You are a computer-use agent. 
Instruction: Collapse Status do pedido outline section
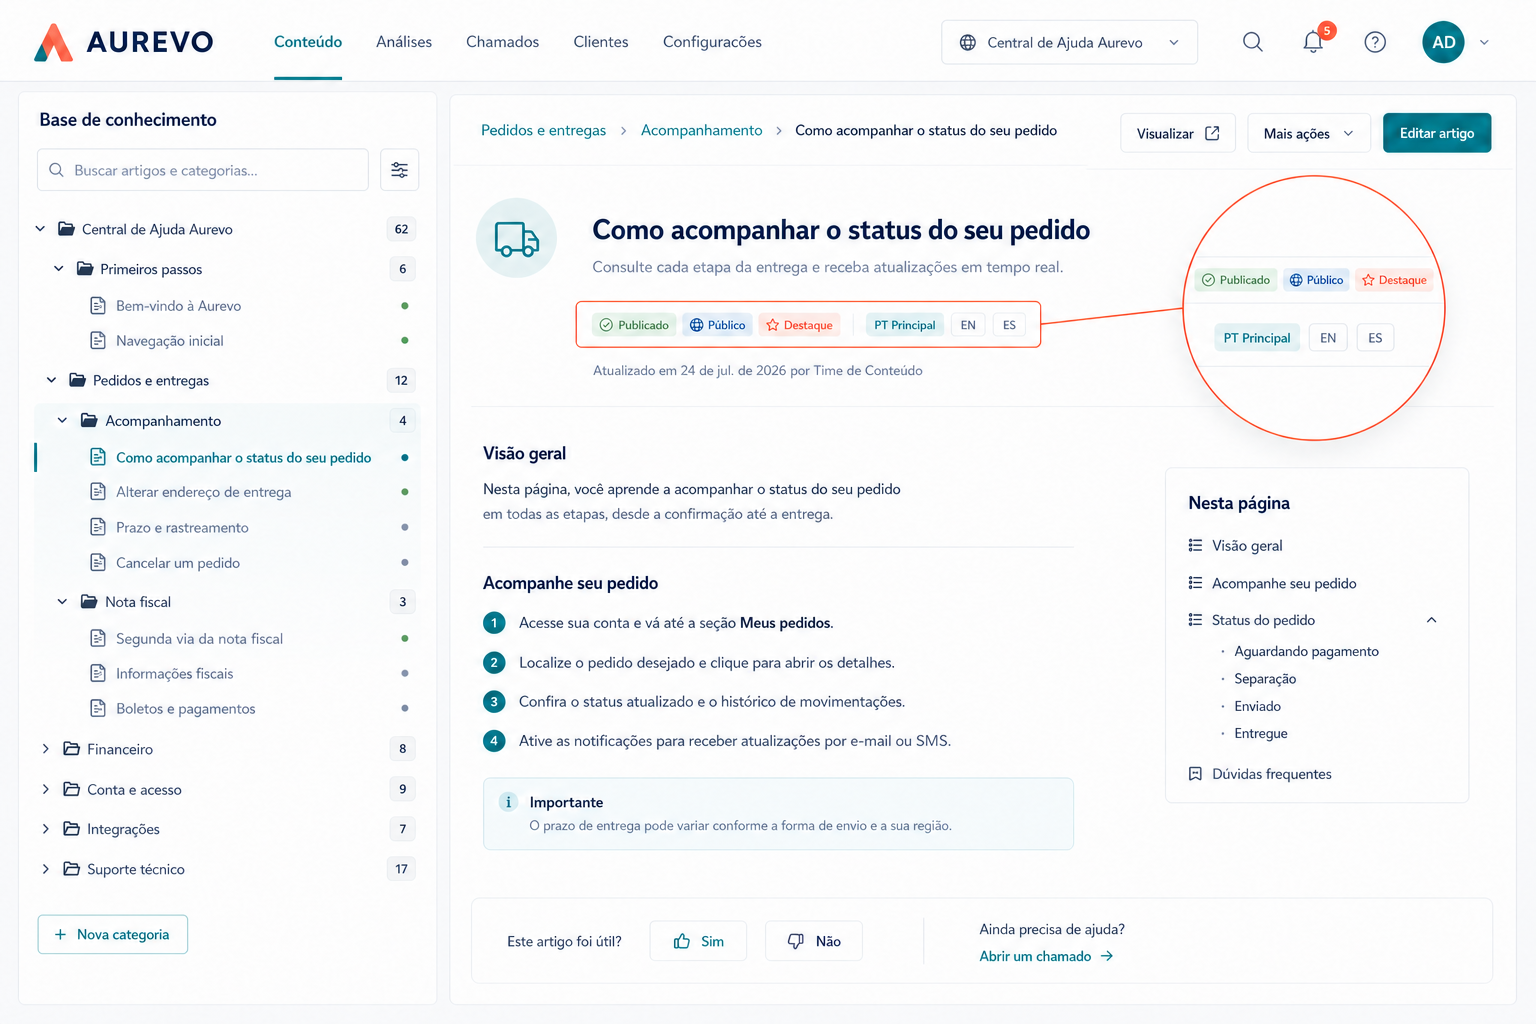[x=1431, y=620]
